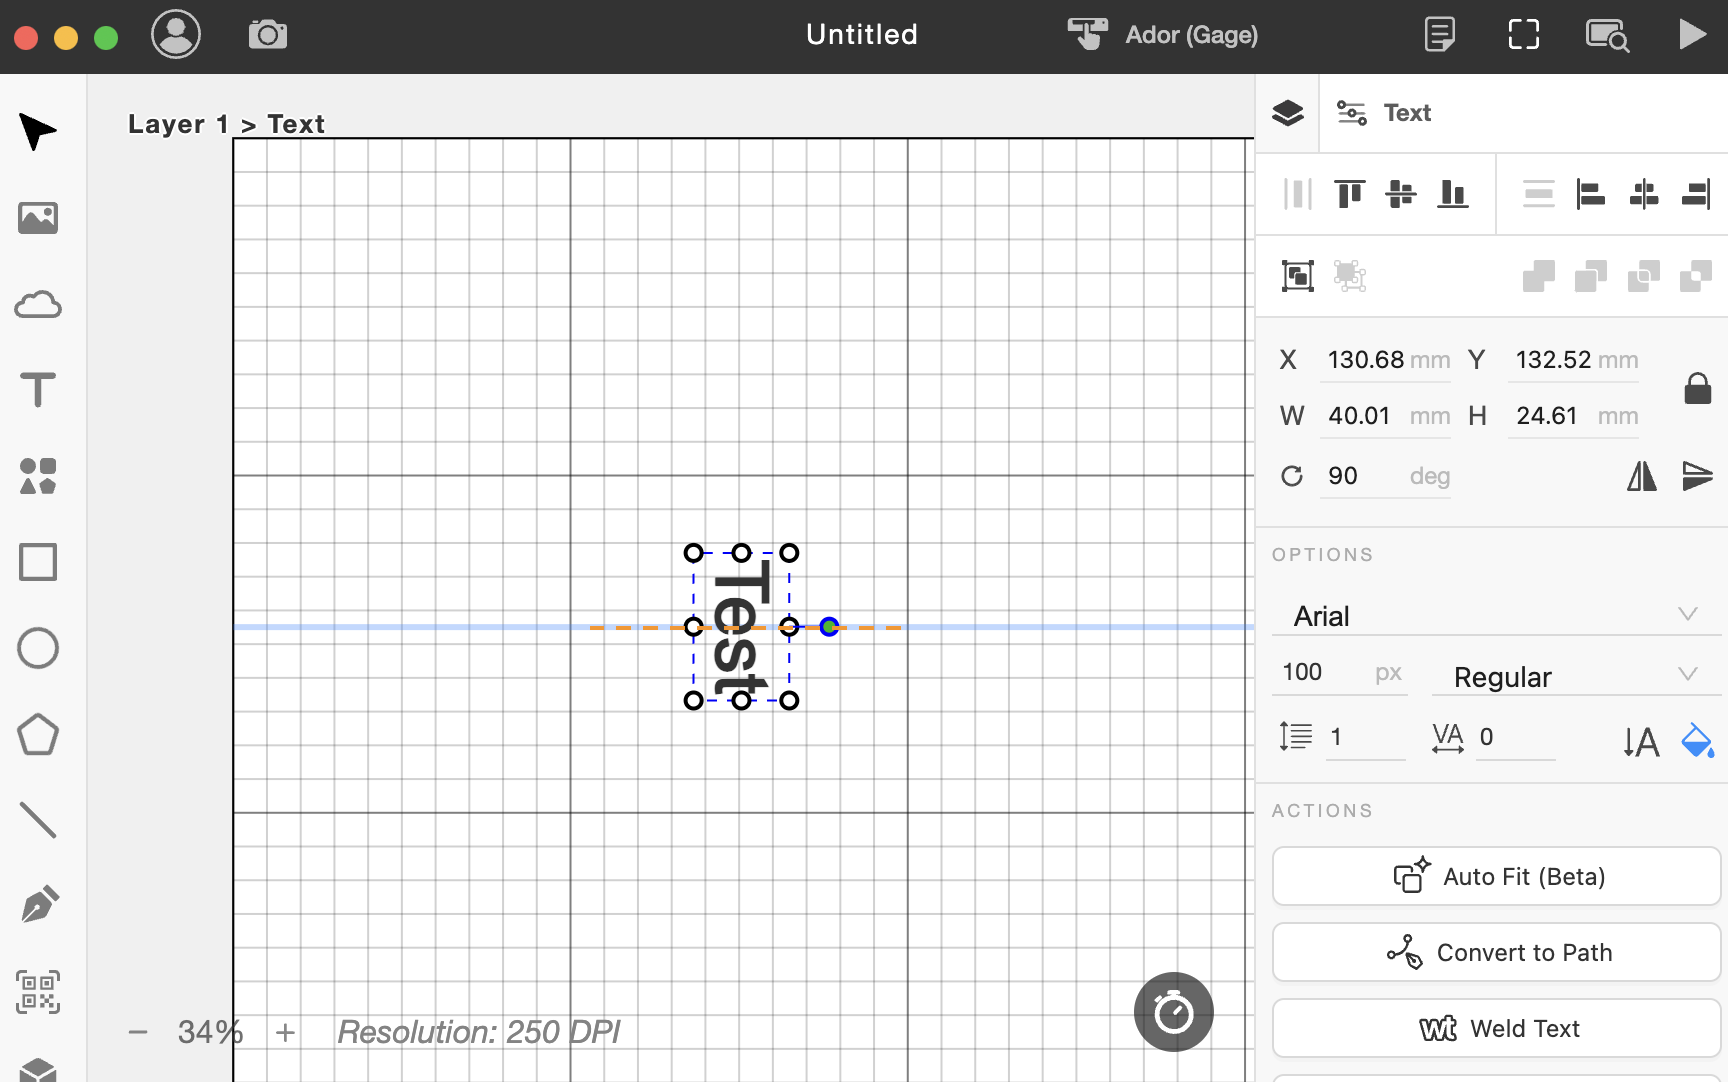Edit the Y position field
The image size is (1728, 1082).
tap(1574, 360)
